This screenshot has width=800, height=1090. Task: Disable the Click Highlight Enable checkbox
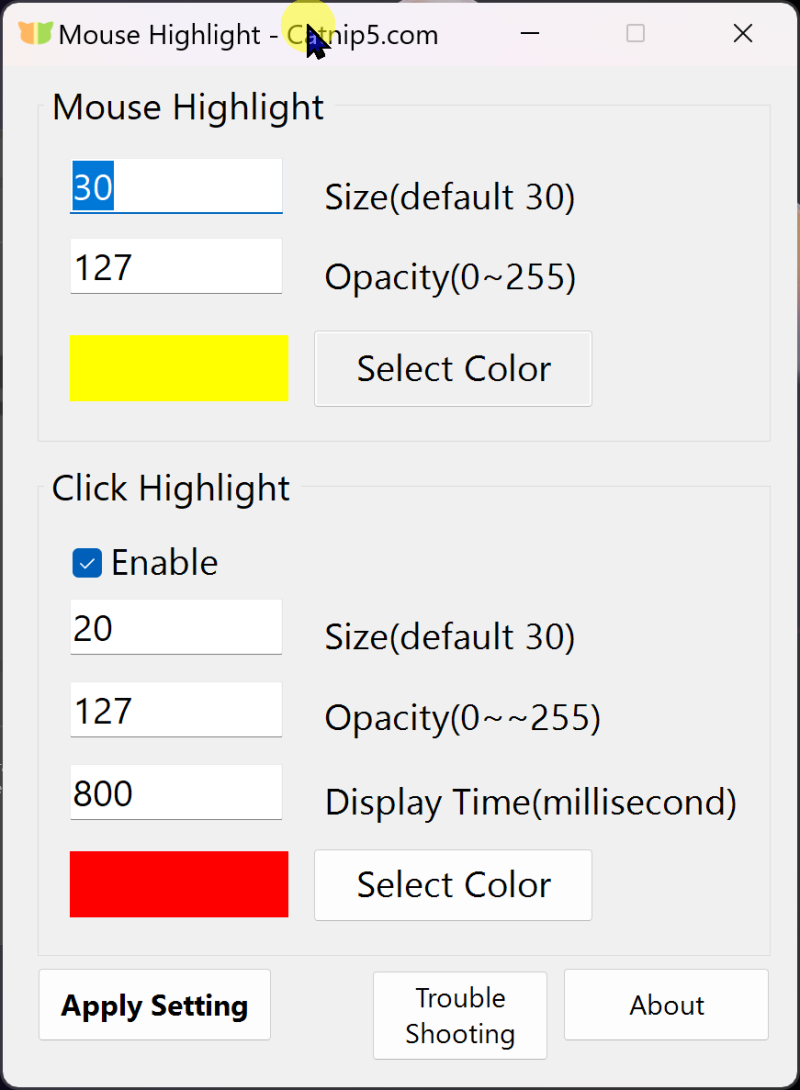pos(88,563)
